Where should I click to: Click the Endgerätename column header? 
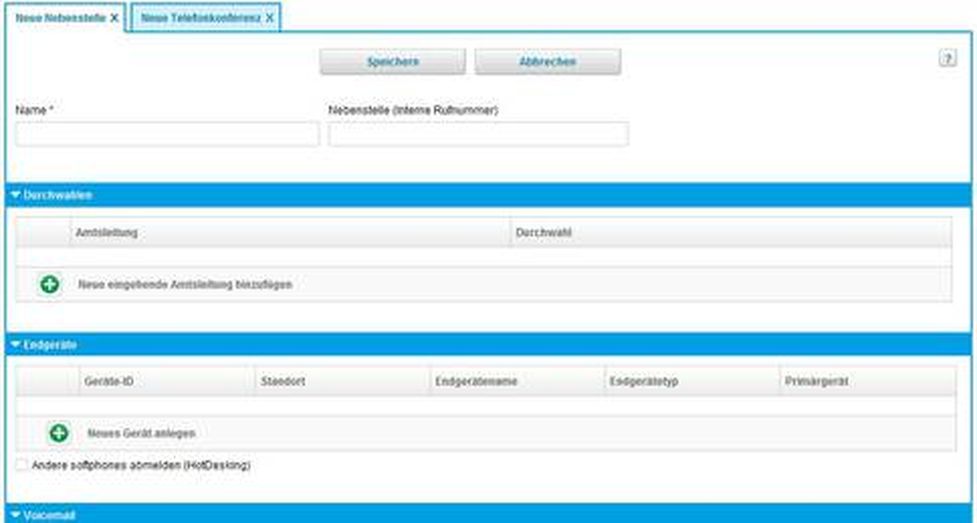click(x=518, y=381)
